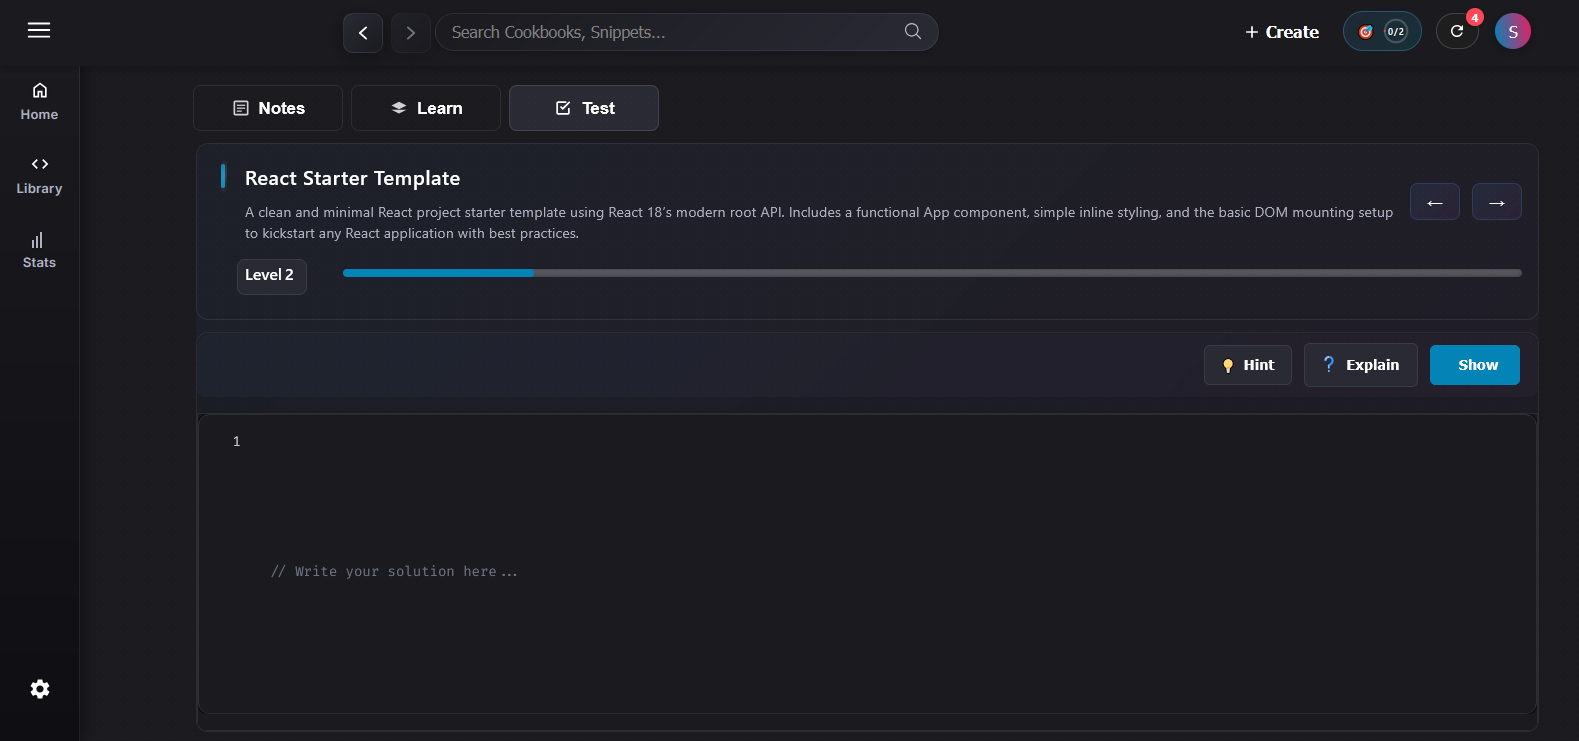This screenshot has height=741, width=1579.
Task: Navigate forward with the right chevron
Action: [x=410, y=33]
